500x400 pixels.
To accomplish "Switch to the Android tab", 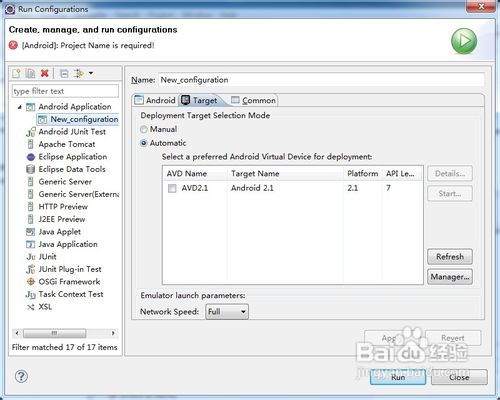I will tap(155, 100).
